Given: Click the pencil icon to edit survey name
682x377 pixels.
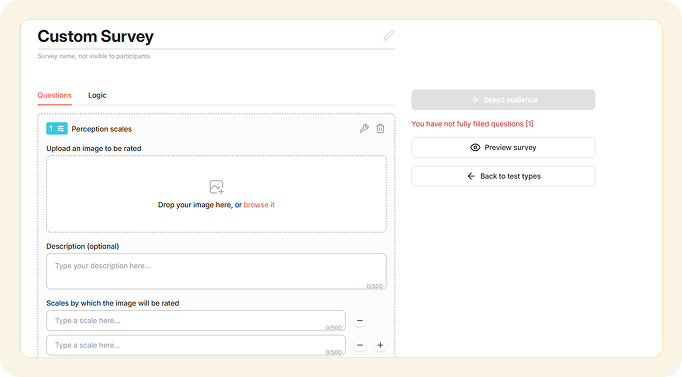Looking at the screenshot, I should pyautogui.click(x=389, y=35).
